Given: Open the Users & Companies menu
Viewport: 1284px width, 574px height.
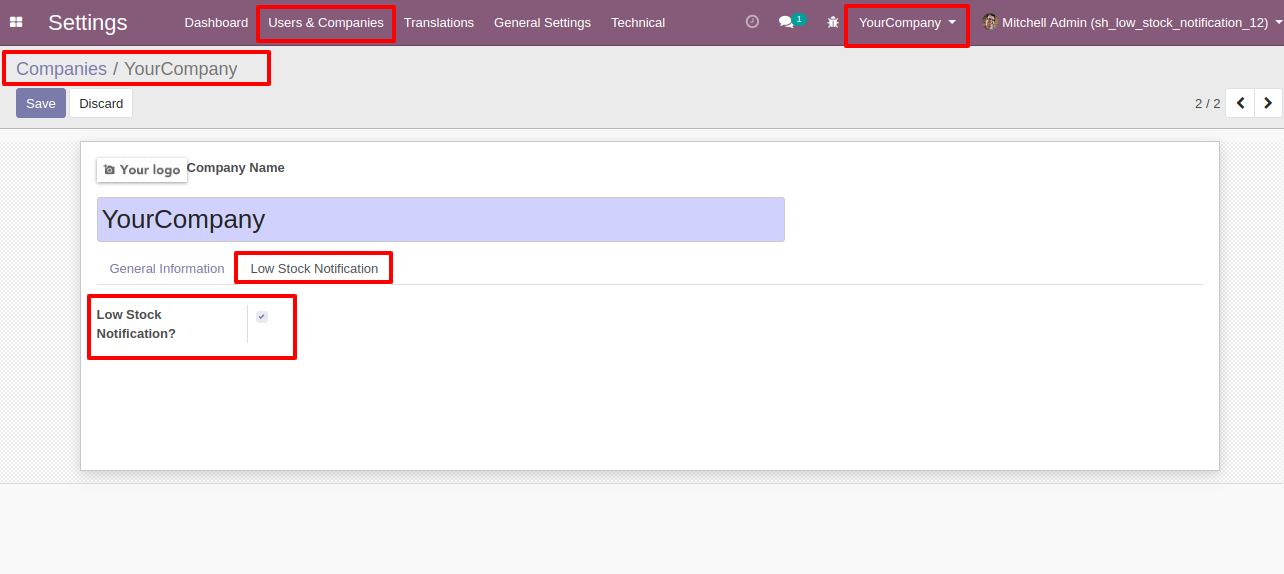Looking at the screenshot, I should point(326,22).
